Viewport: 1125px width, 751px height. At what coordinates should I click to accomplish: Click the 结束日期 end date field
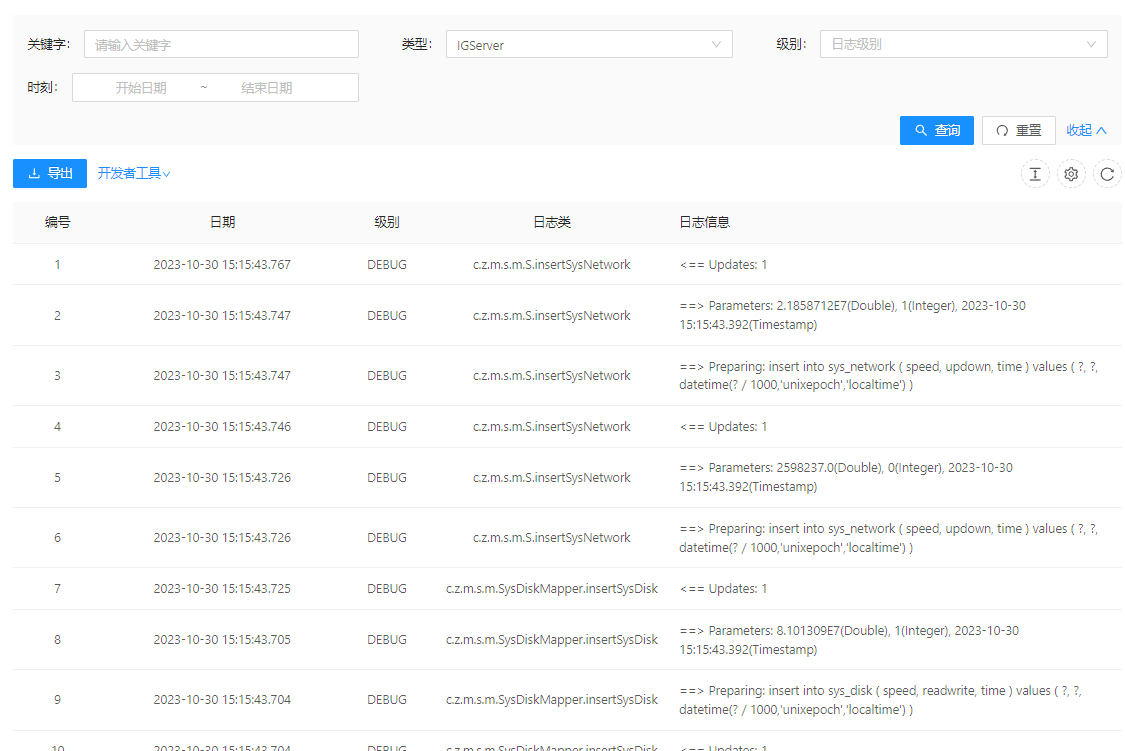click(x=267, y=88)
